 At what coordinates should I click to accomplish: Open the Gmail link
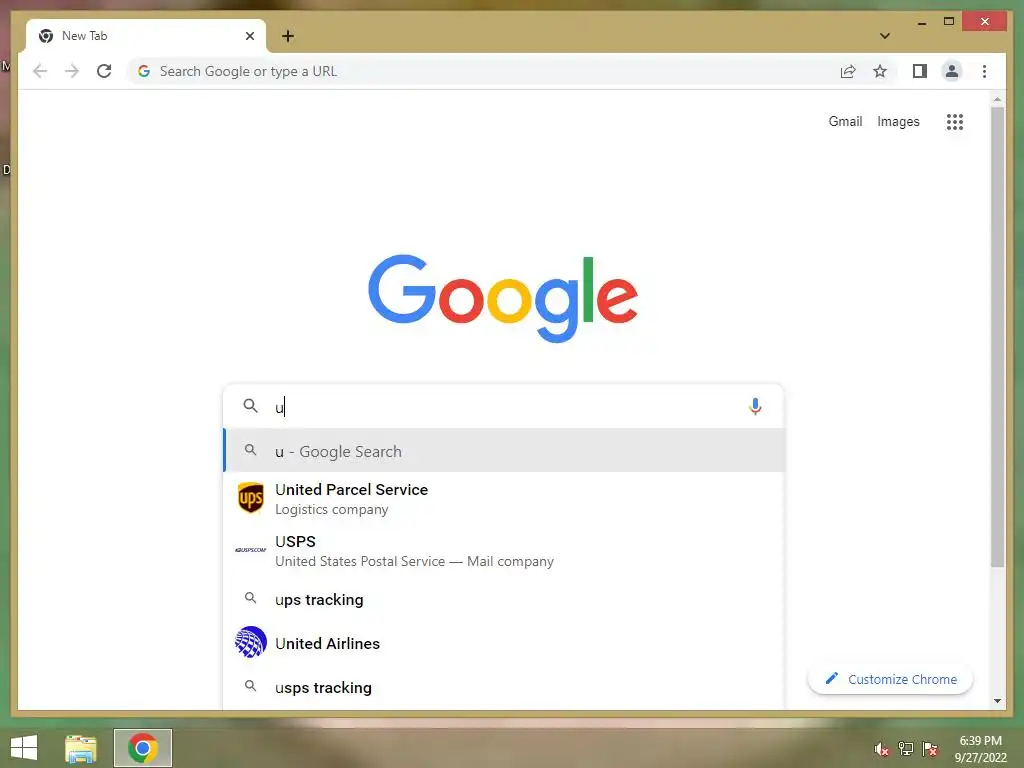click(x=845, y=121)
